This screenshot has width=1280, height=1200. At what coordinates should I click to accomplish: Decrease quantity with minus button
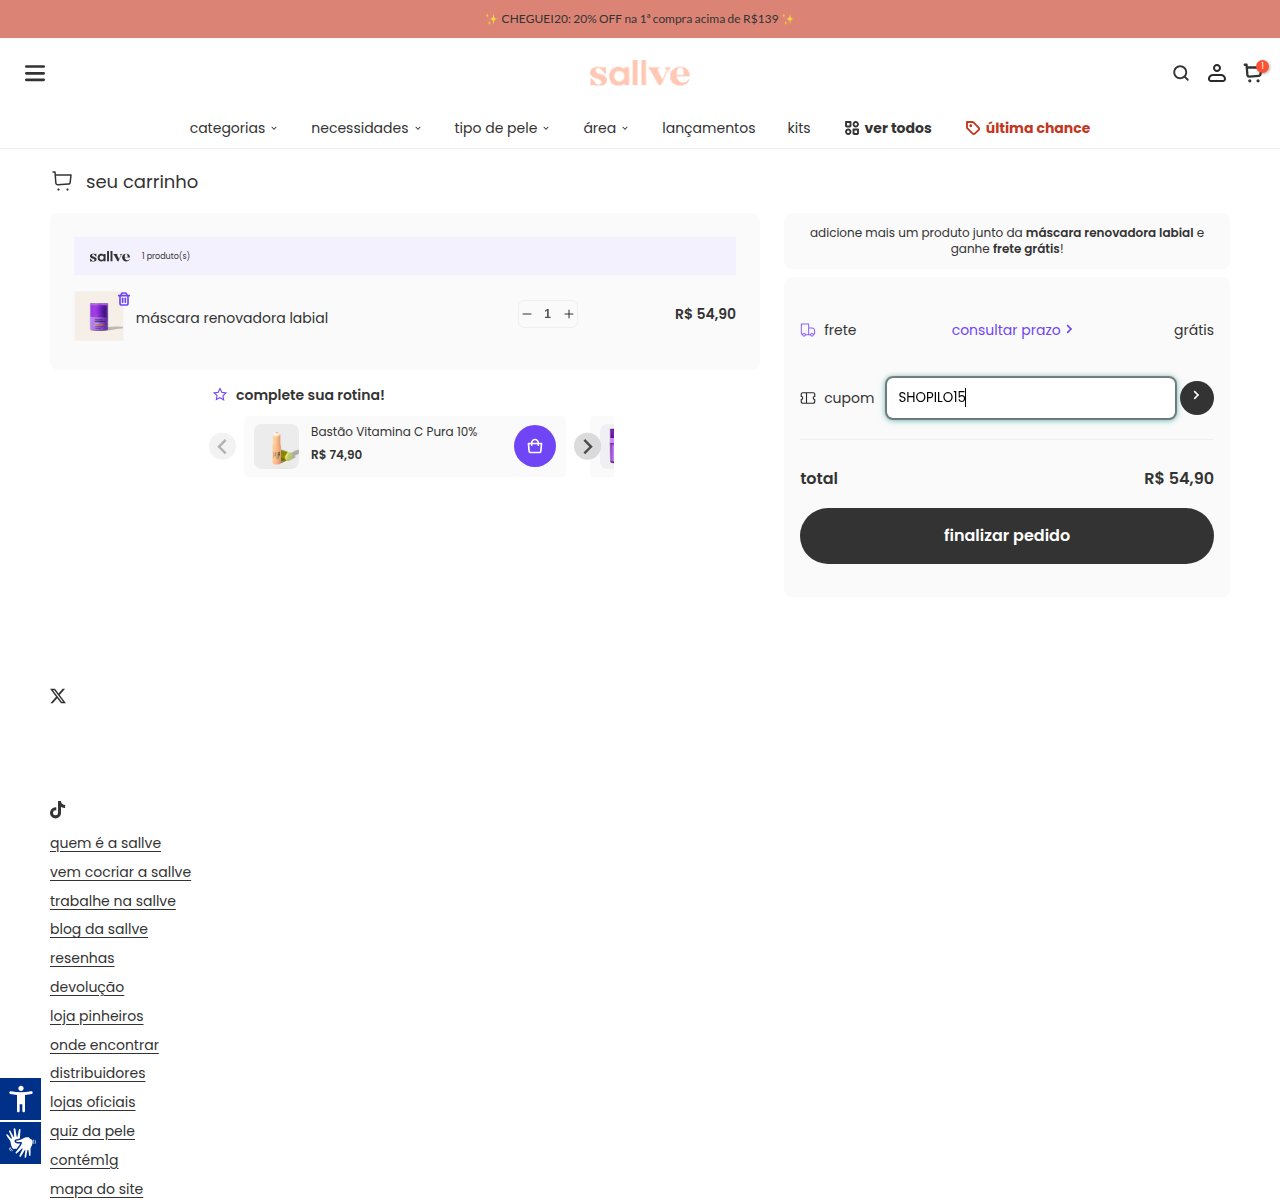[x=527, y=314]
